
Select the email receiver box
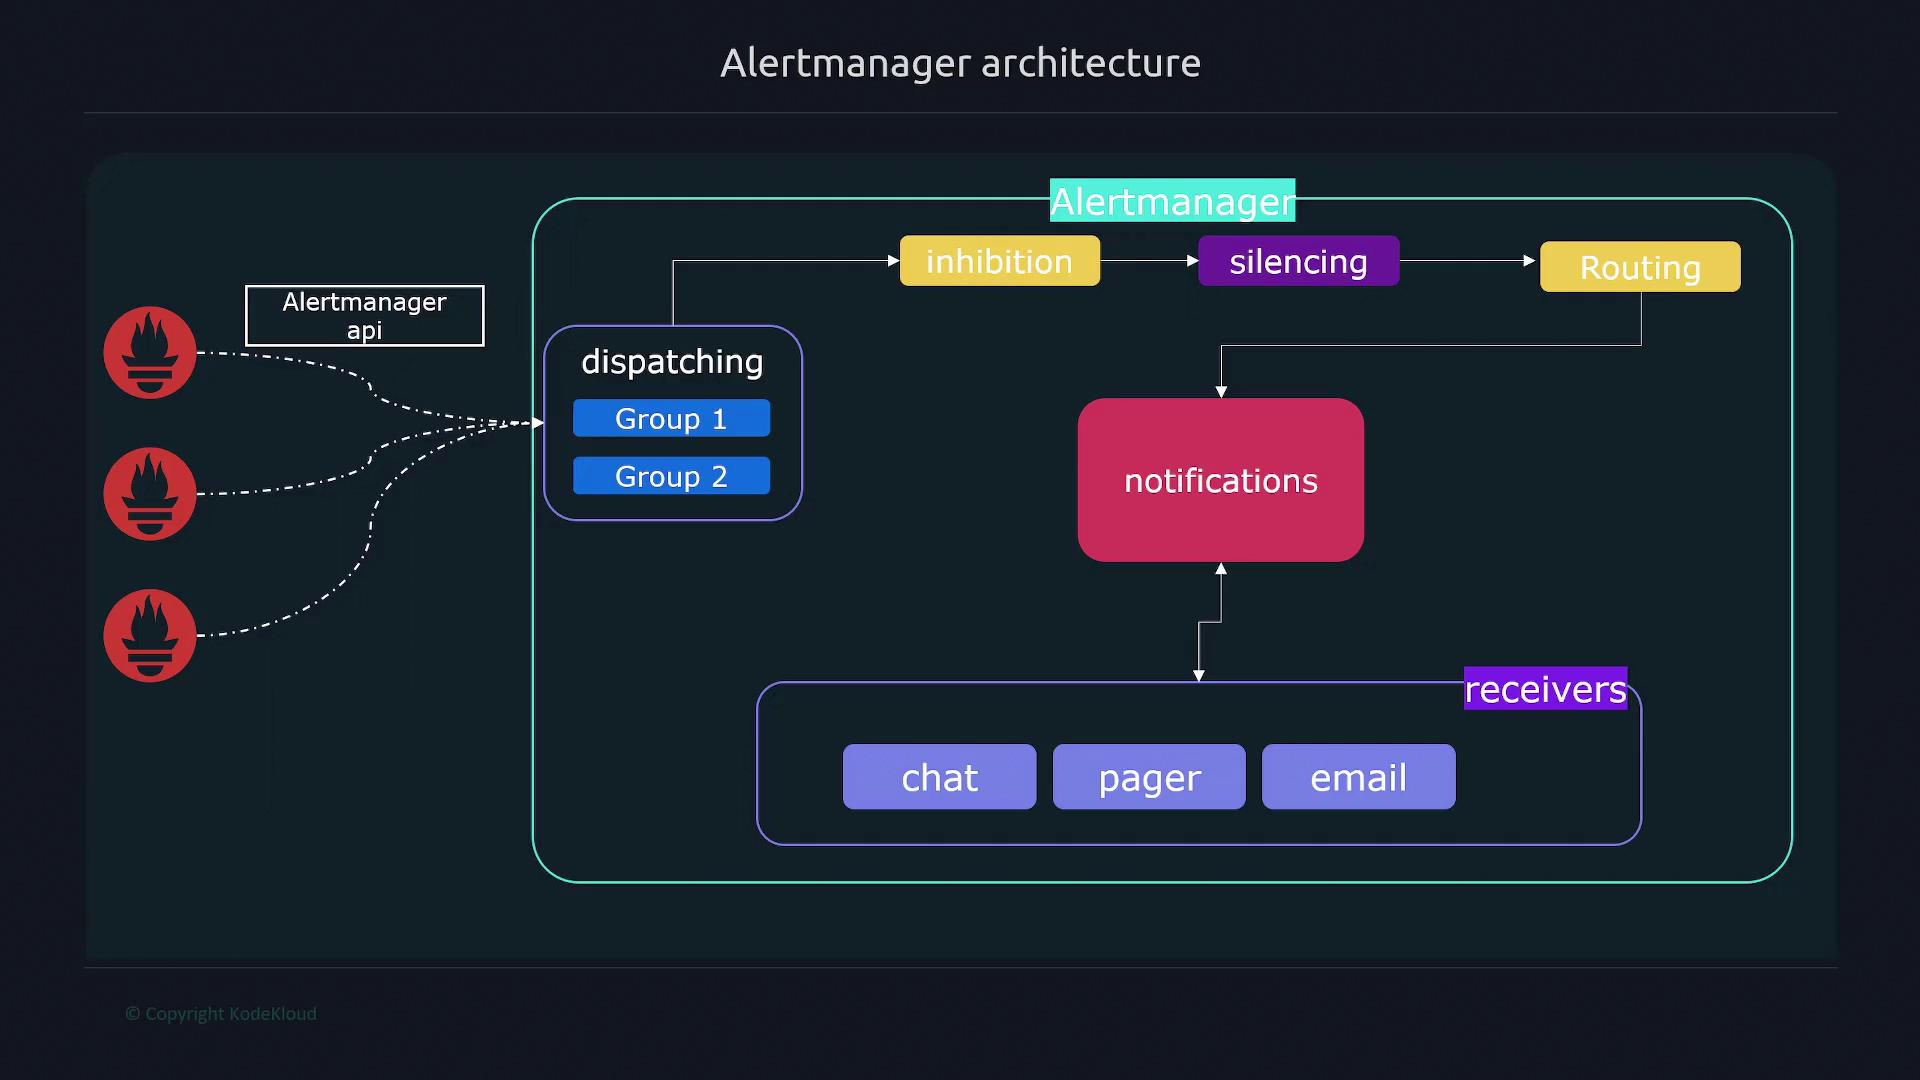(x=1358, y=778)
